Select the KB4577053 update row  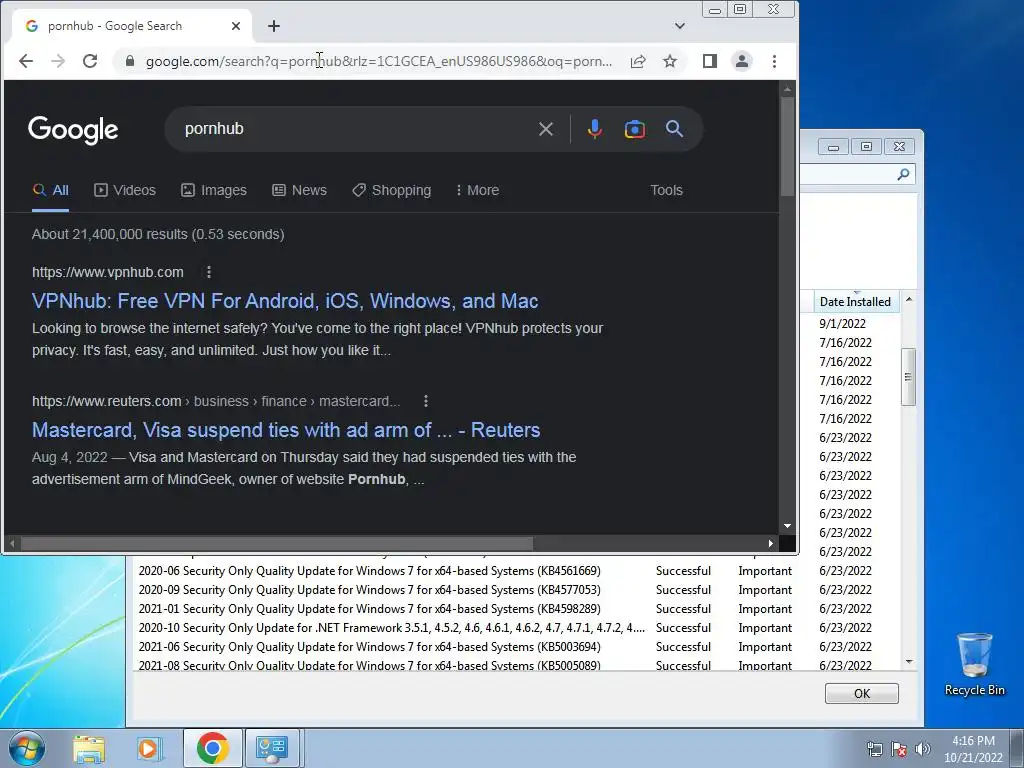click(x=516, y=590)
